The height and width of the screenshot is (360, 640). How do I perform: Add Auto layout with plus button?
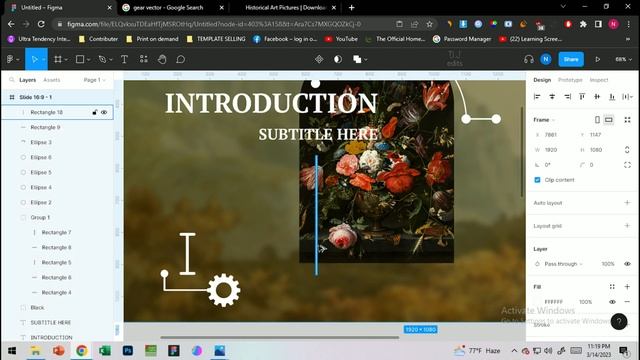pos(627,202)
